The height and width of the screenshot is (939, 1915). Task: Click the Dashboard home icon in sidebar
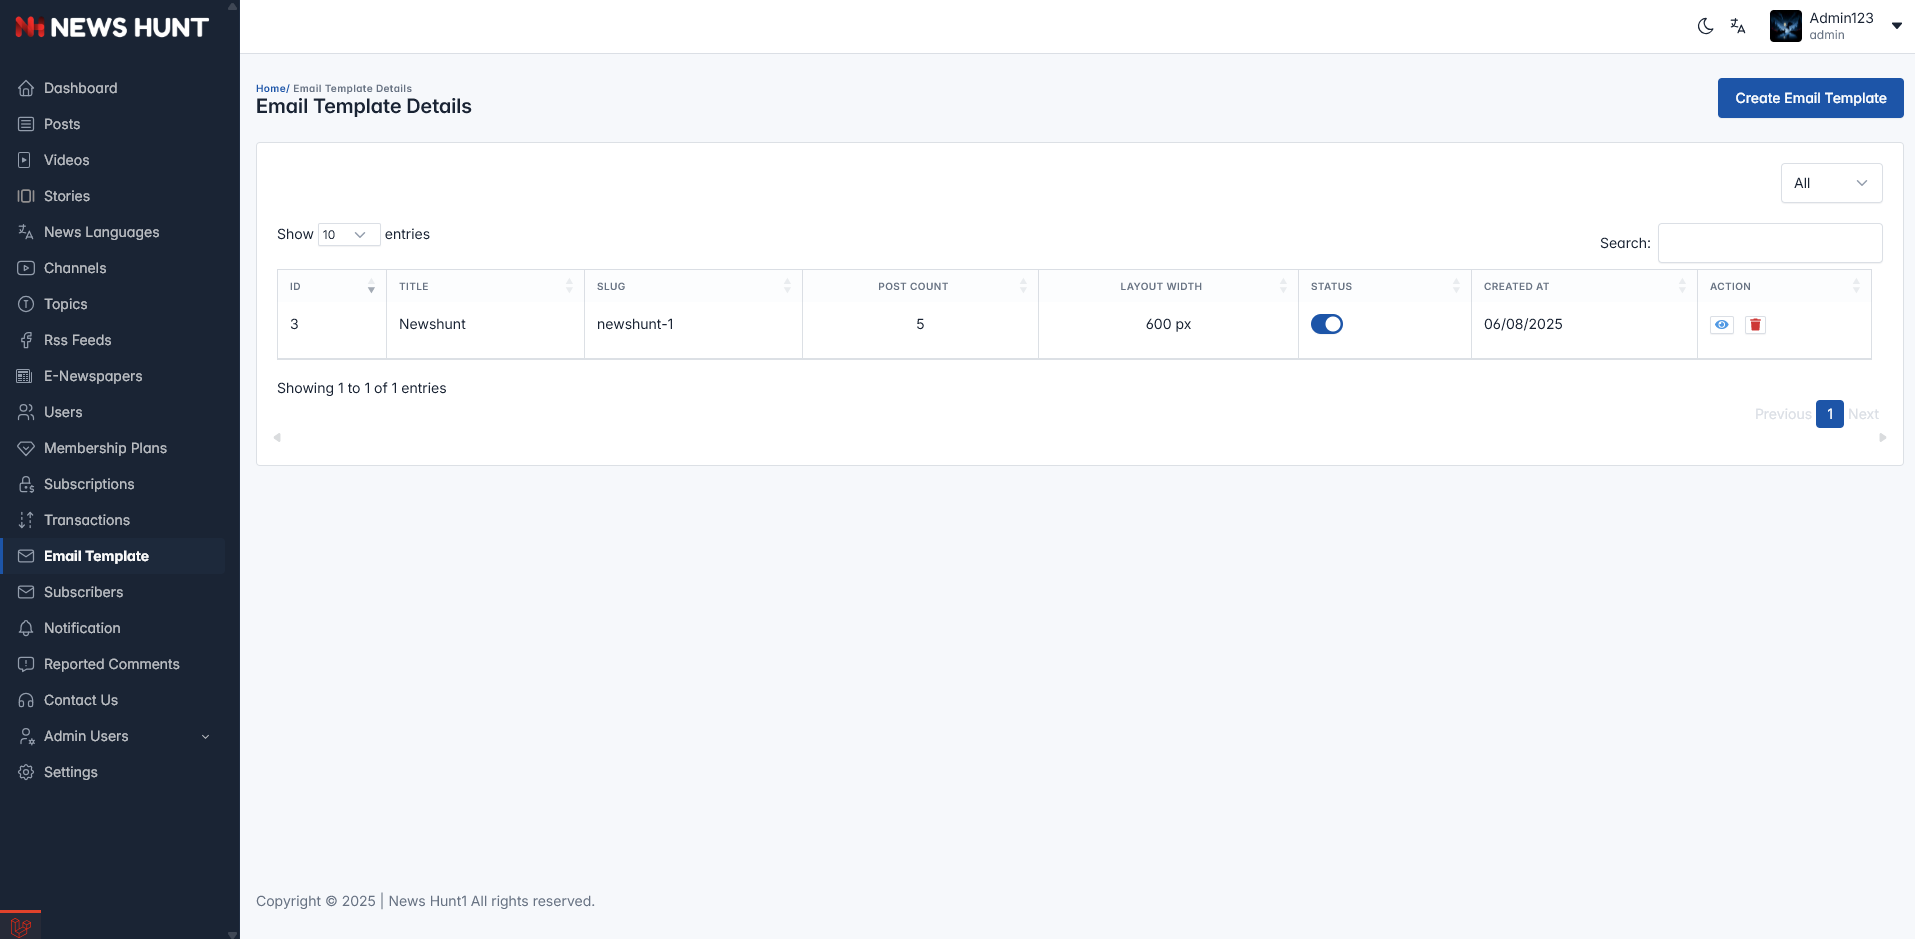coord(26,88)
